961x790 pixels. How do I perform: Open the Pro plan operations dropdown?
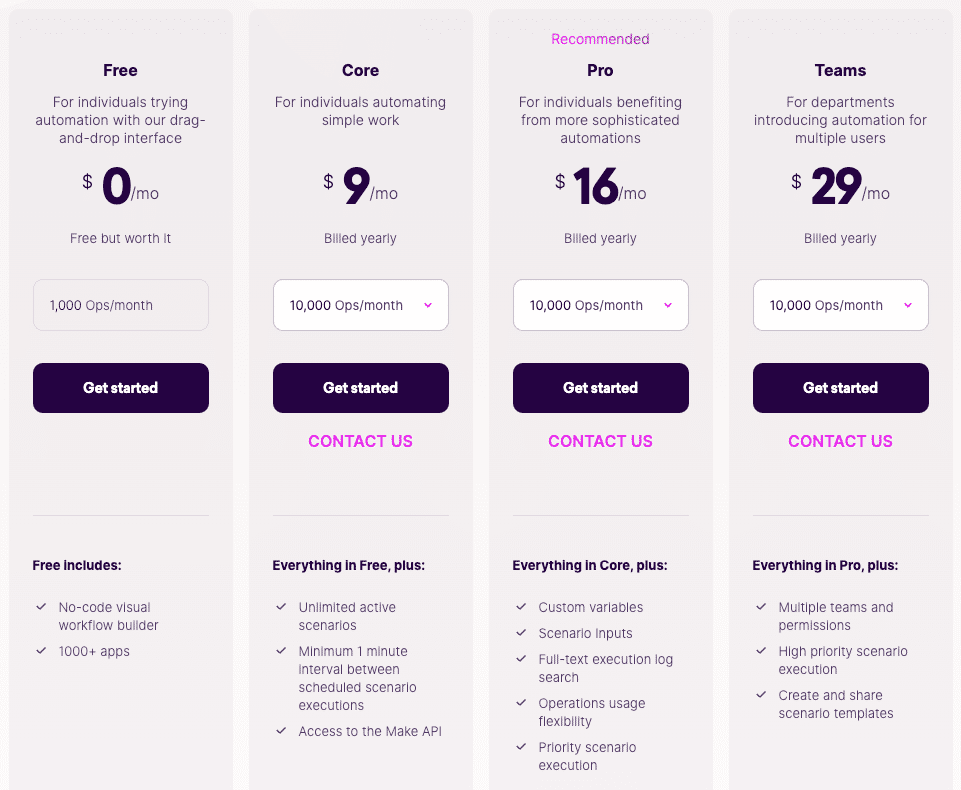[x=600, y=305]
